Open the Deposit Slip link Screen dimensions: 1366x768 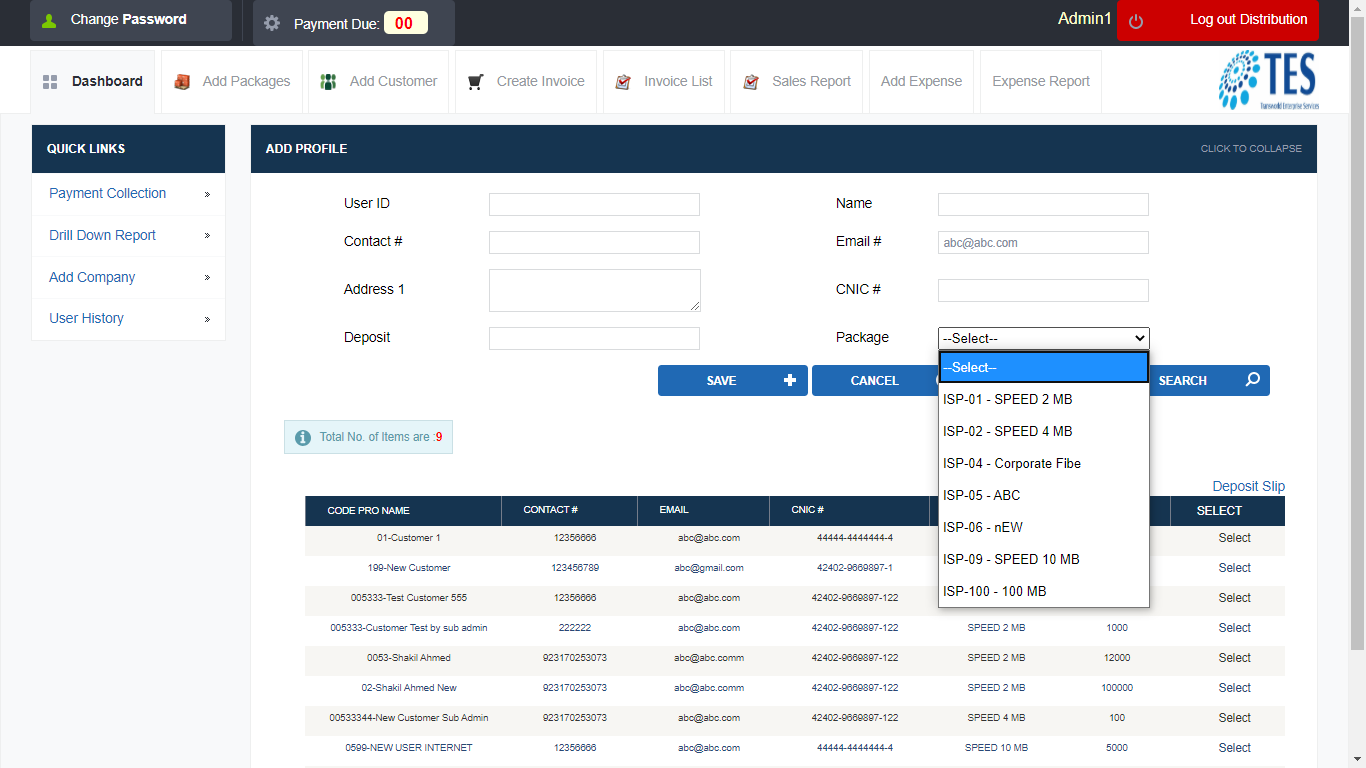coord(1249,486)
